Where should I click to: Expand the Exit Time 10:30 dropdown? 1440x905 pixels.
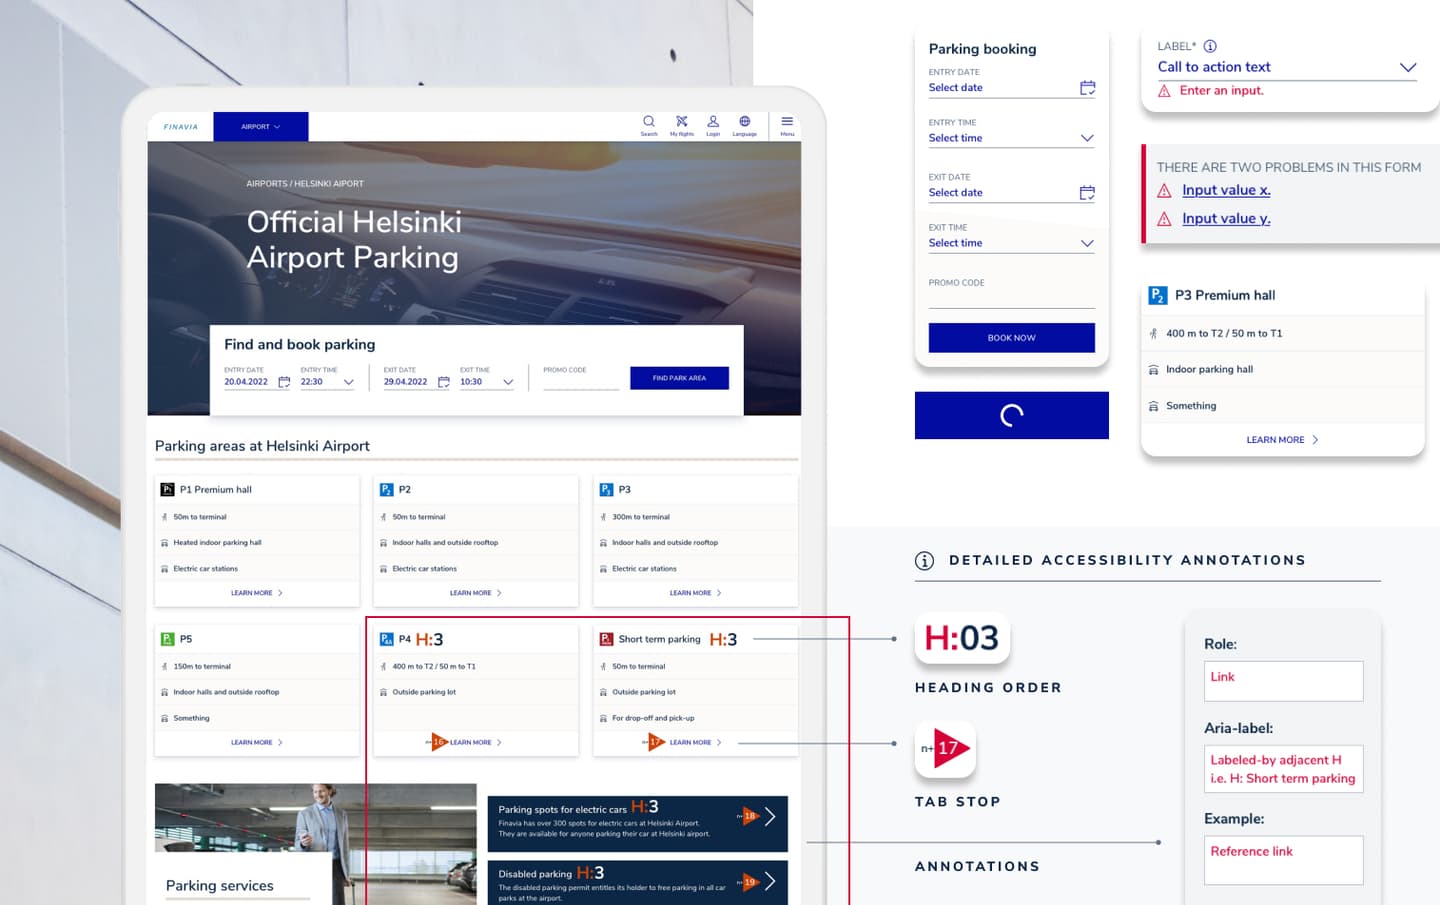(x=508, y=381)
